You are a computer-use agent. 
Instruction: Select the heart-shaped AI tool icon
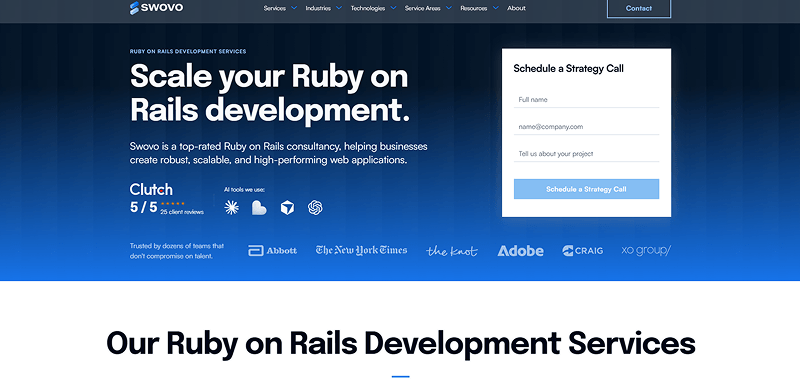(259, 208)
